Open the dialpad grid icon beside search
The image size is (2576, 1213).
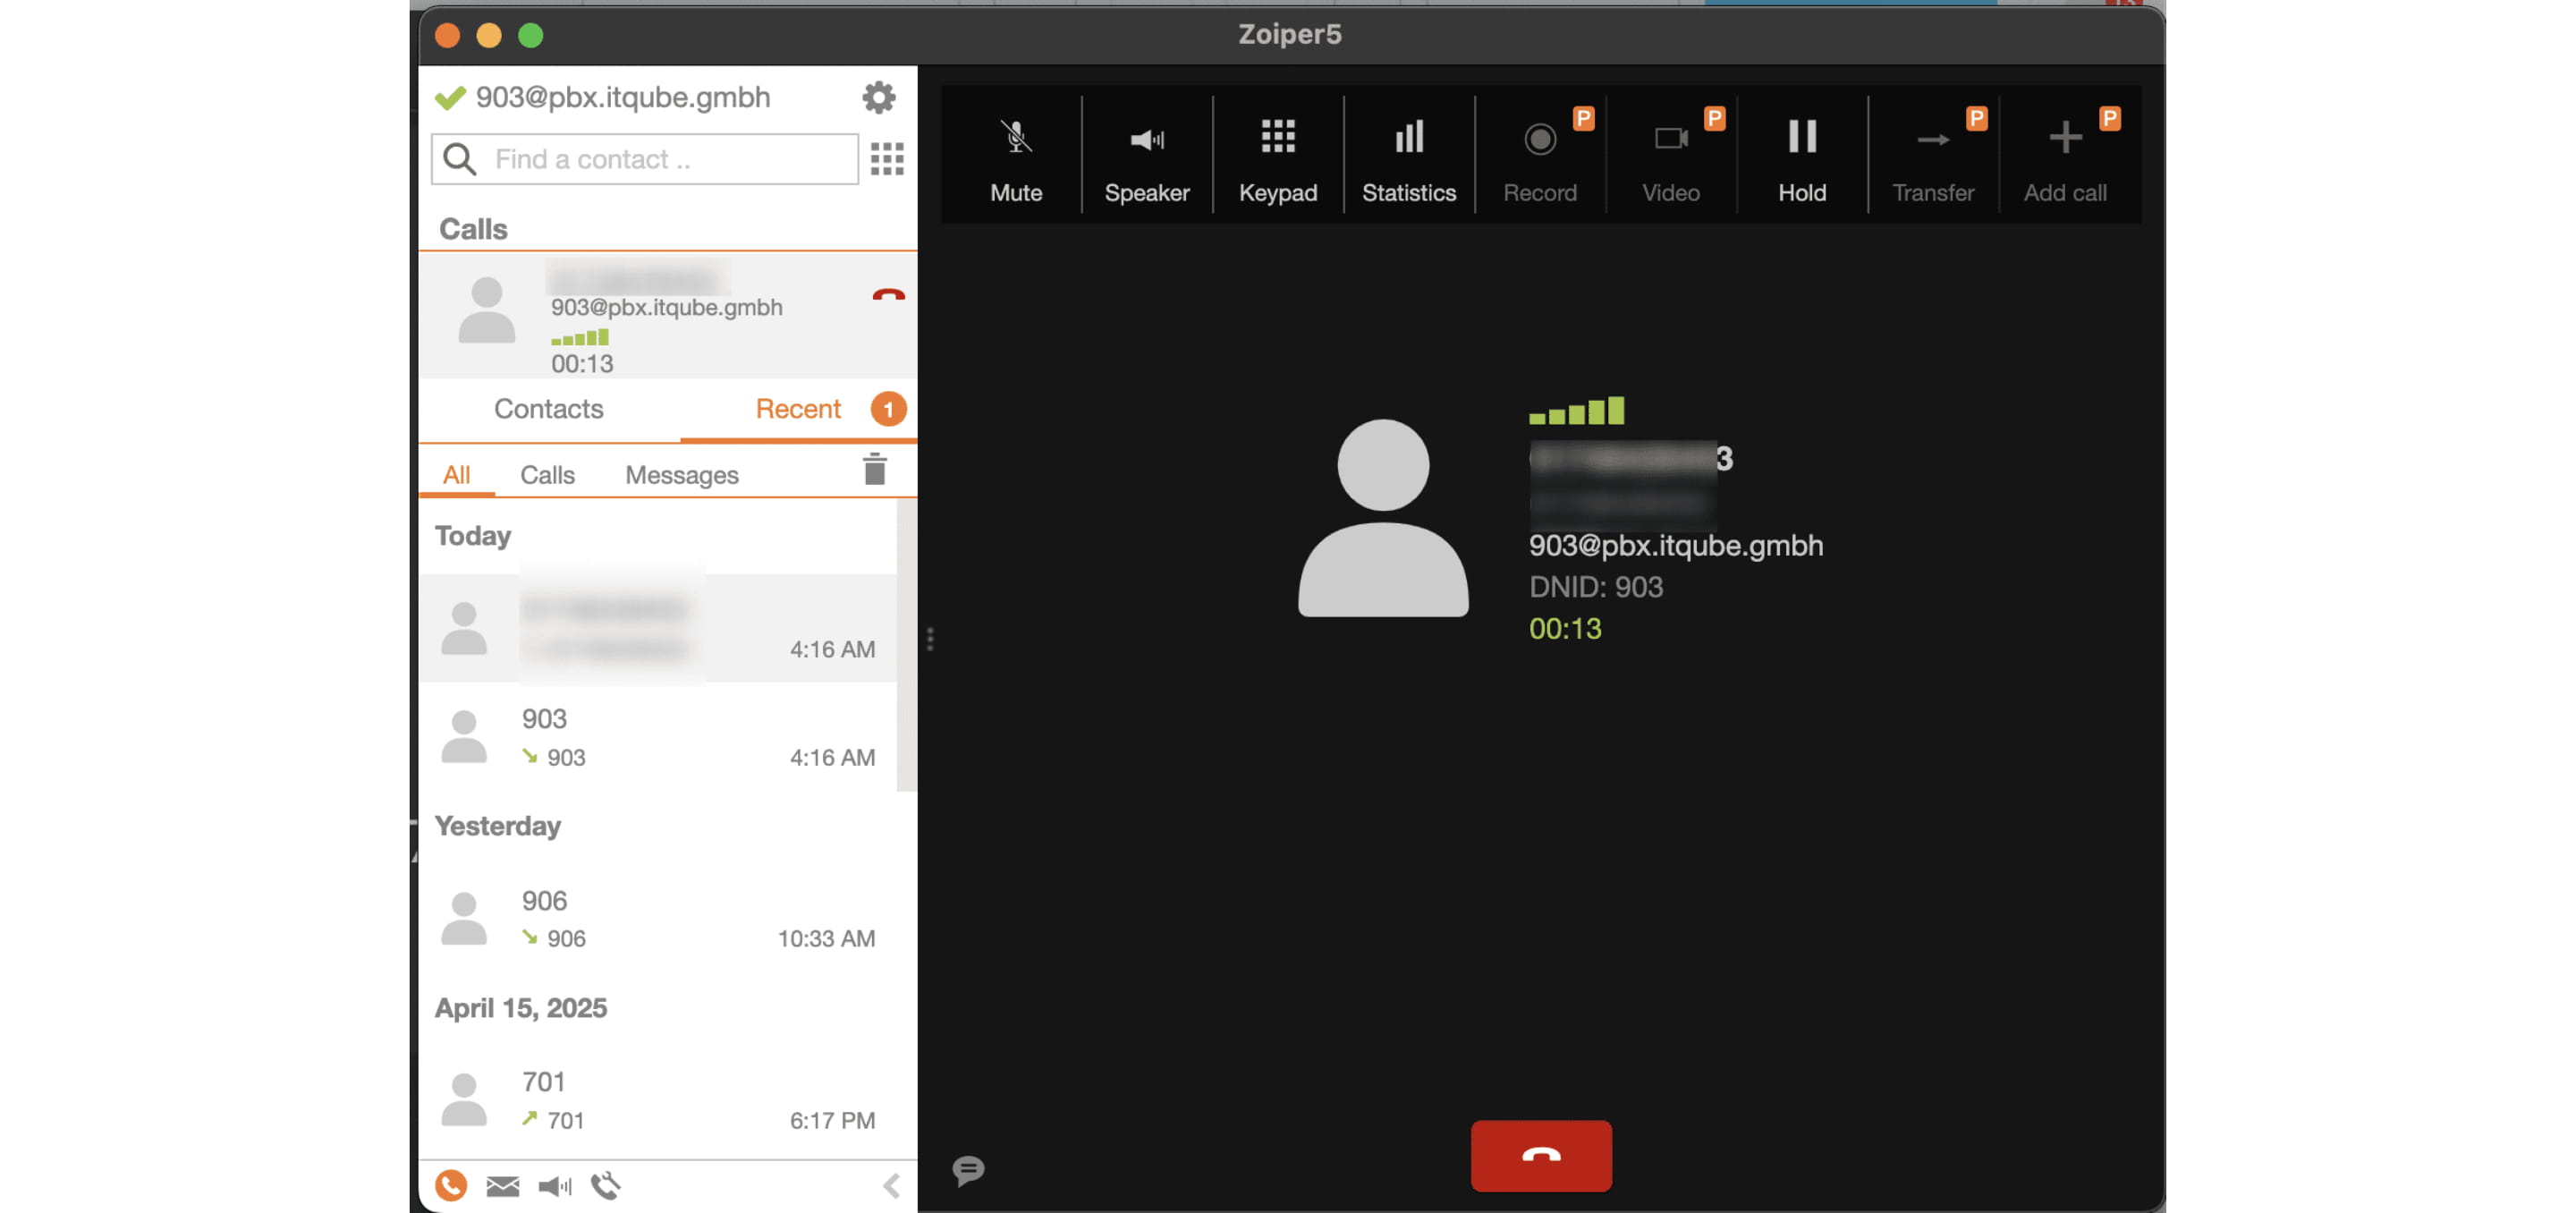coord(886,159)
